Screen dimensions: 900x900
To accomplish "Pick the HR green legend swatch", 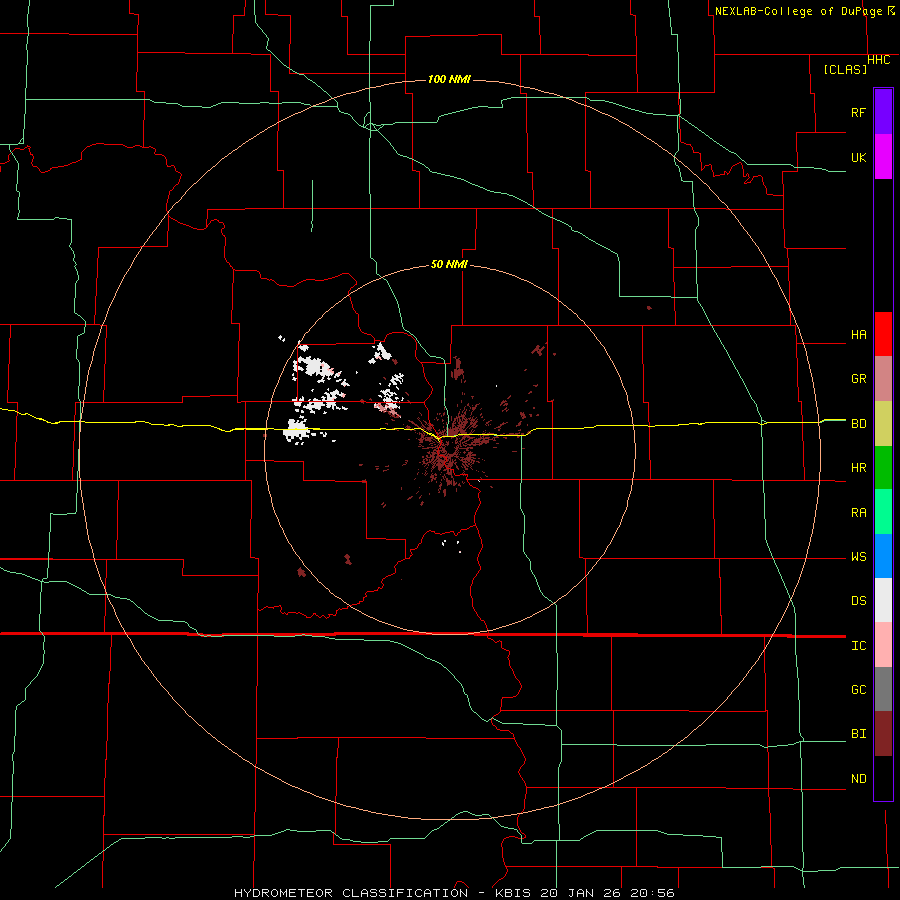I will pyautogui.click(x=883, y=468).
